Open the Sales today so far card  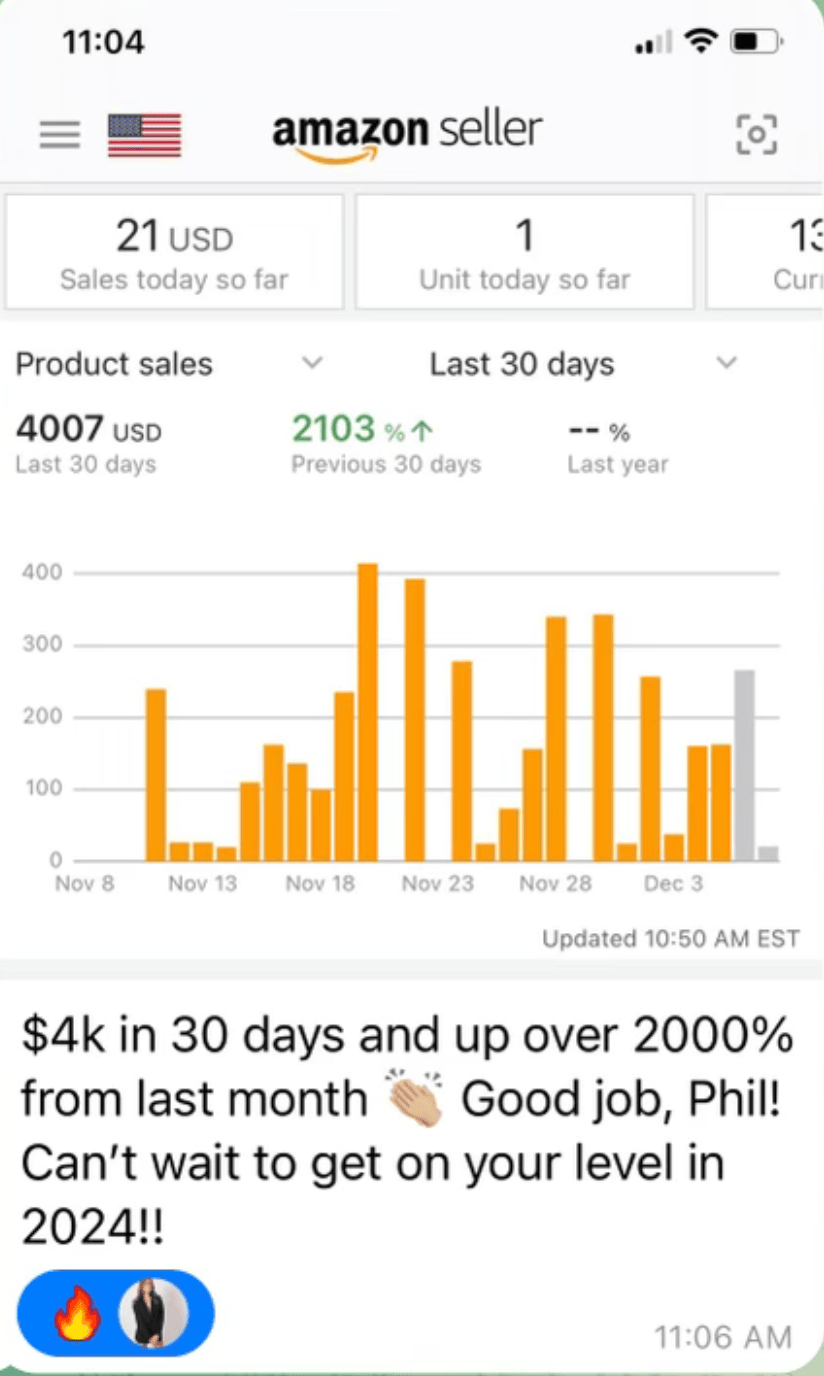174,252
